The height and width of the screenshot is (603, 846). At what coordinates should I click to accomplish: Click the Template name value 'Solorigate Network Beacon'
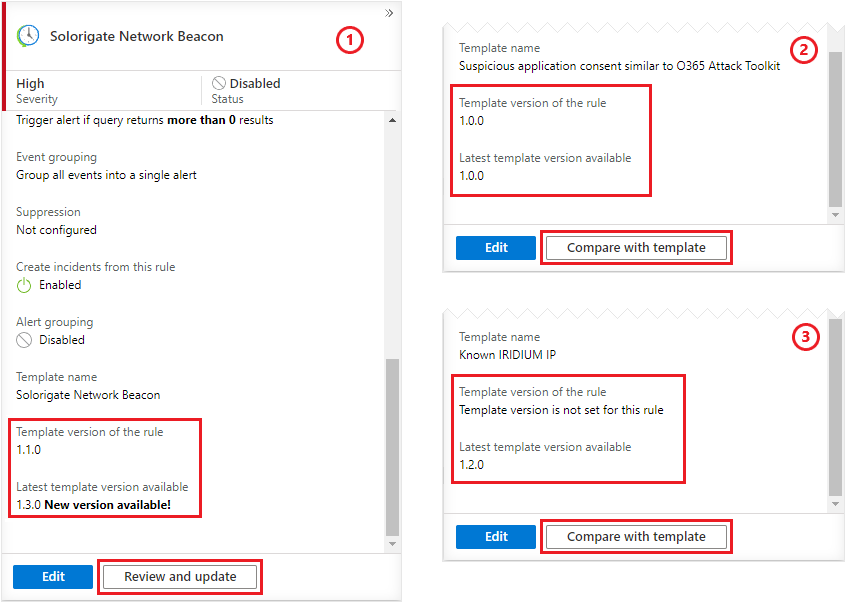click(x=88, y=395)
